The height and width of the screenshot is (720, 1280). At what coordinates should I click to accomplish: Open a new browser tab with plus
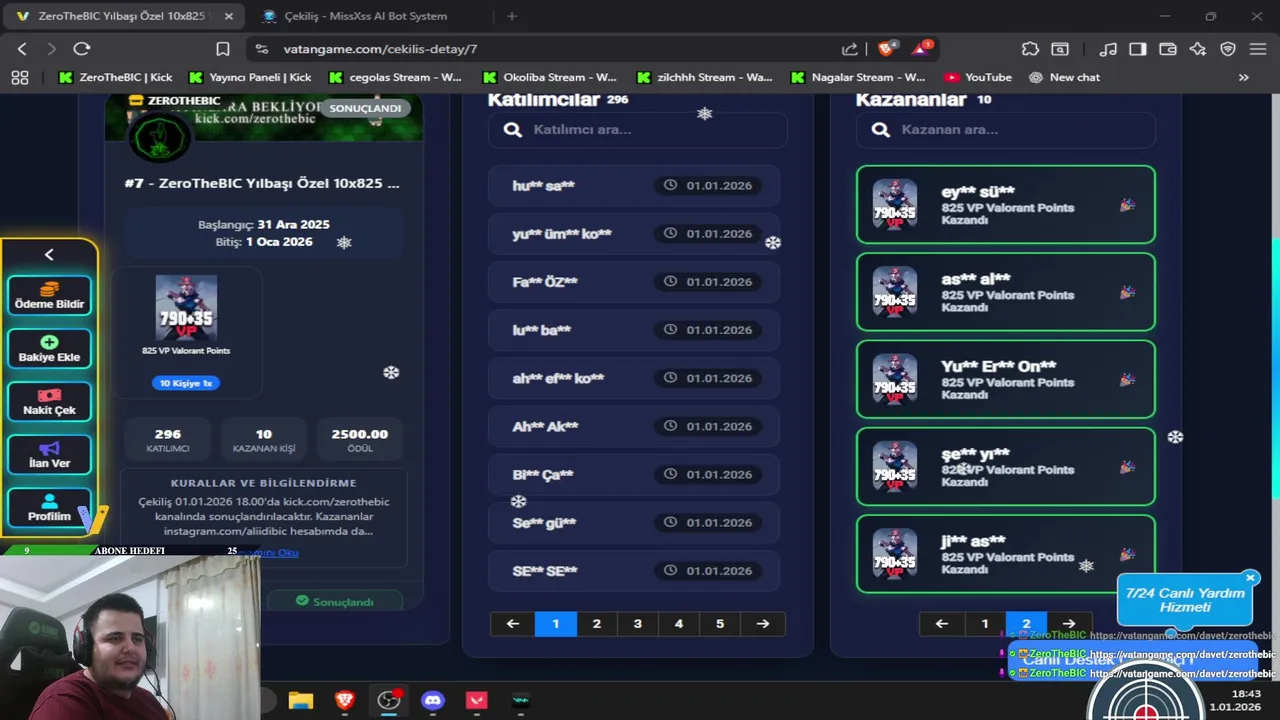tap(512, 16)
